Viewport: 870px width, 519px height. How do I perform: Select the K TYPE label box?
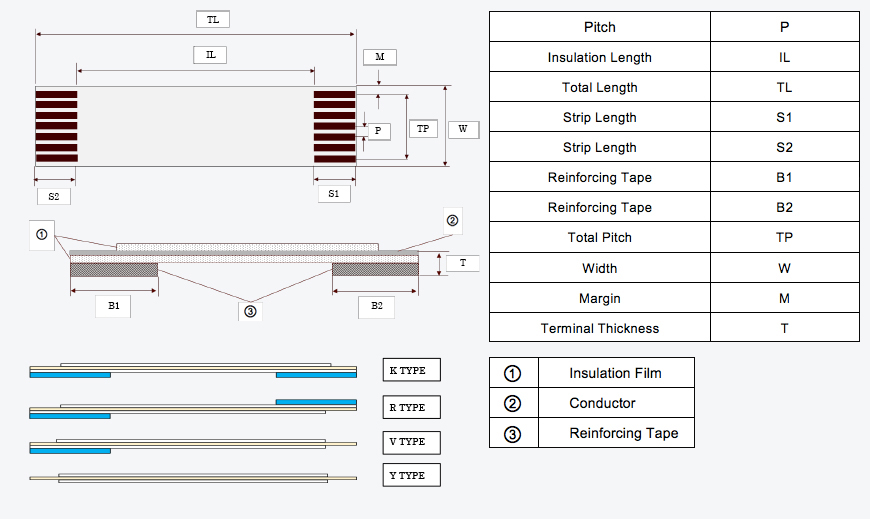(x=411, y=371)
